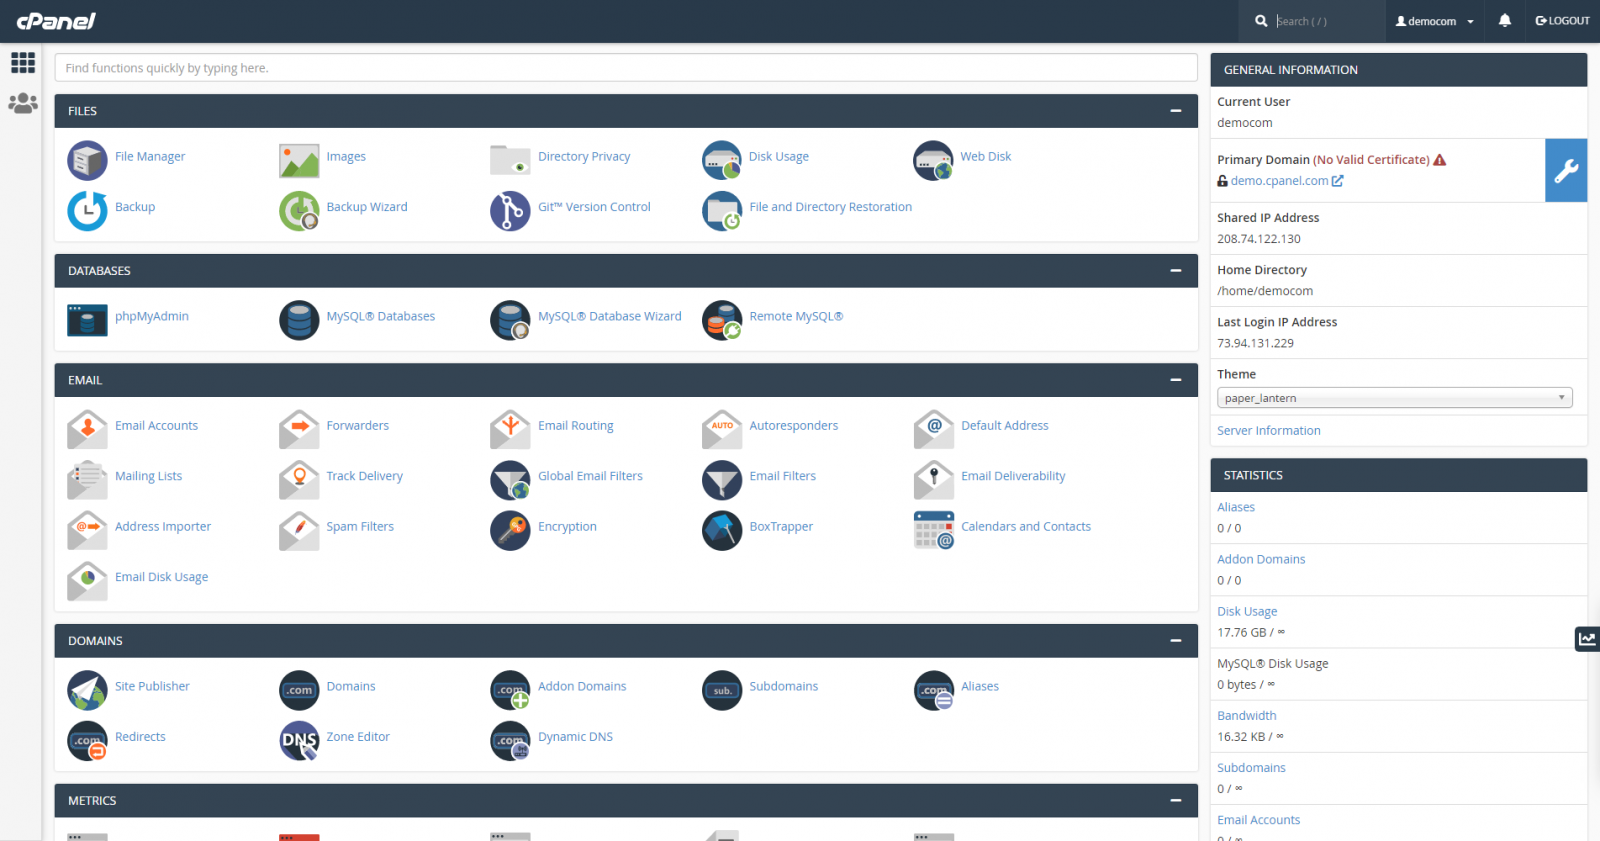The image size is (1600, 841).
Task: Click the Email Accounts statistics link
Action: coord(1258,820)
